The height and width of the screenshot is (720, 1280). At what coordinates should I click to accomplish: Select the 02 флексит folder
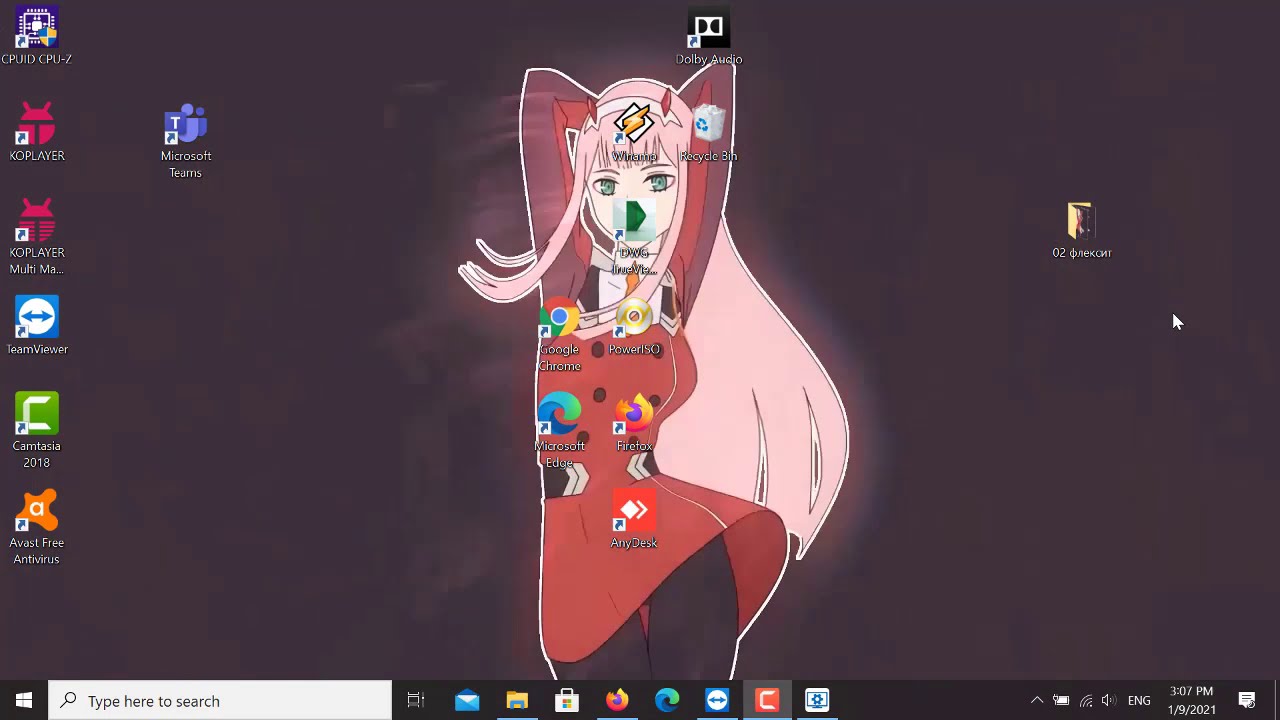(1082, 229)
